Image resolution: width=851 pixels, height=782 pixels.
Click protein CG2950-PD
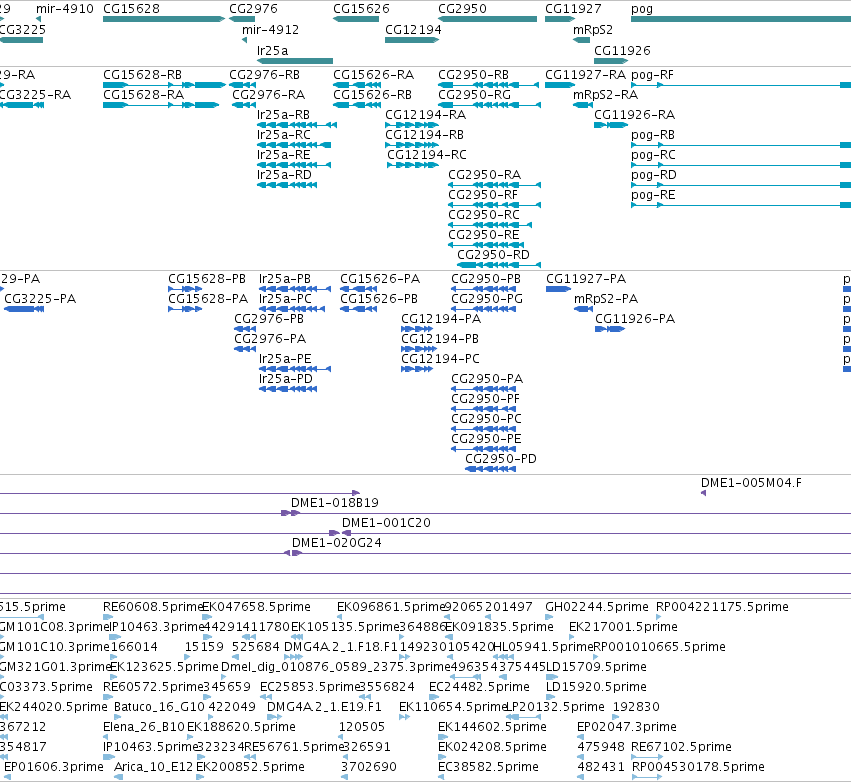point(491,469)
